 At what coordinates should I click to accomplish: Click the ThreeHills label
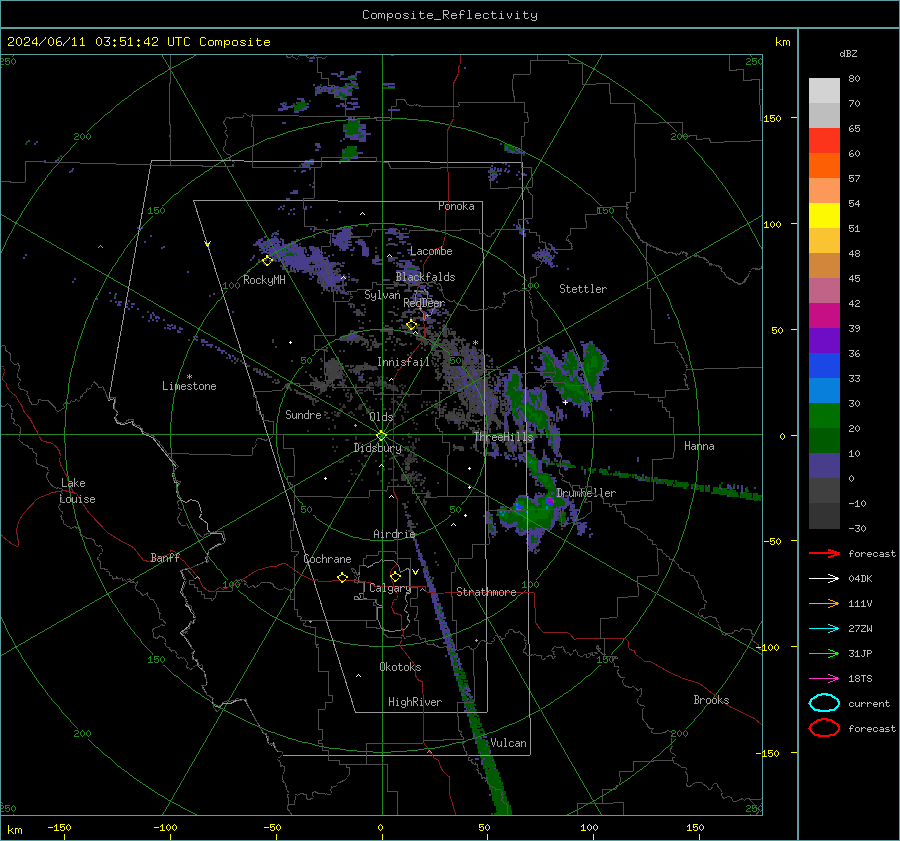click(503, 437)
